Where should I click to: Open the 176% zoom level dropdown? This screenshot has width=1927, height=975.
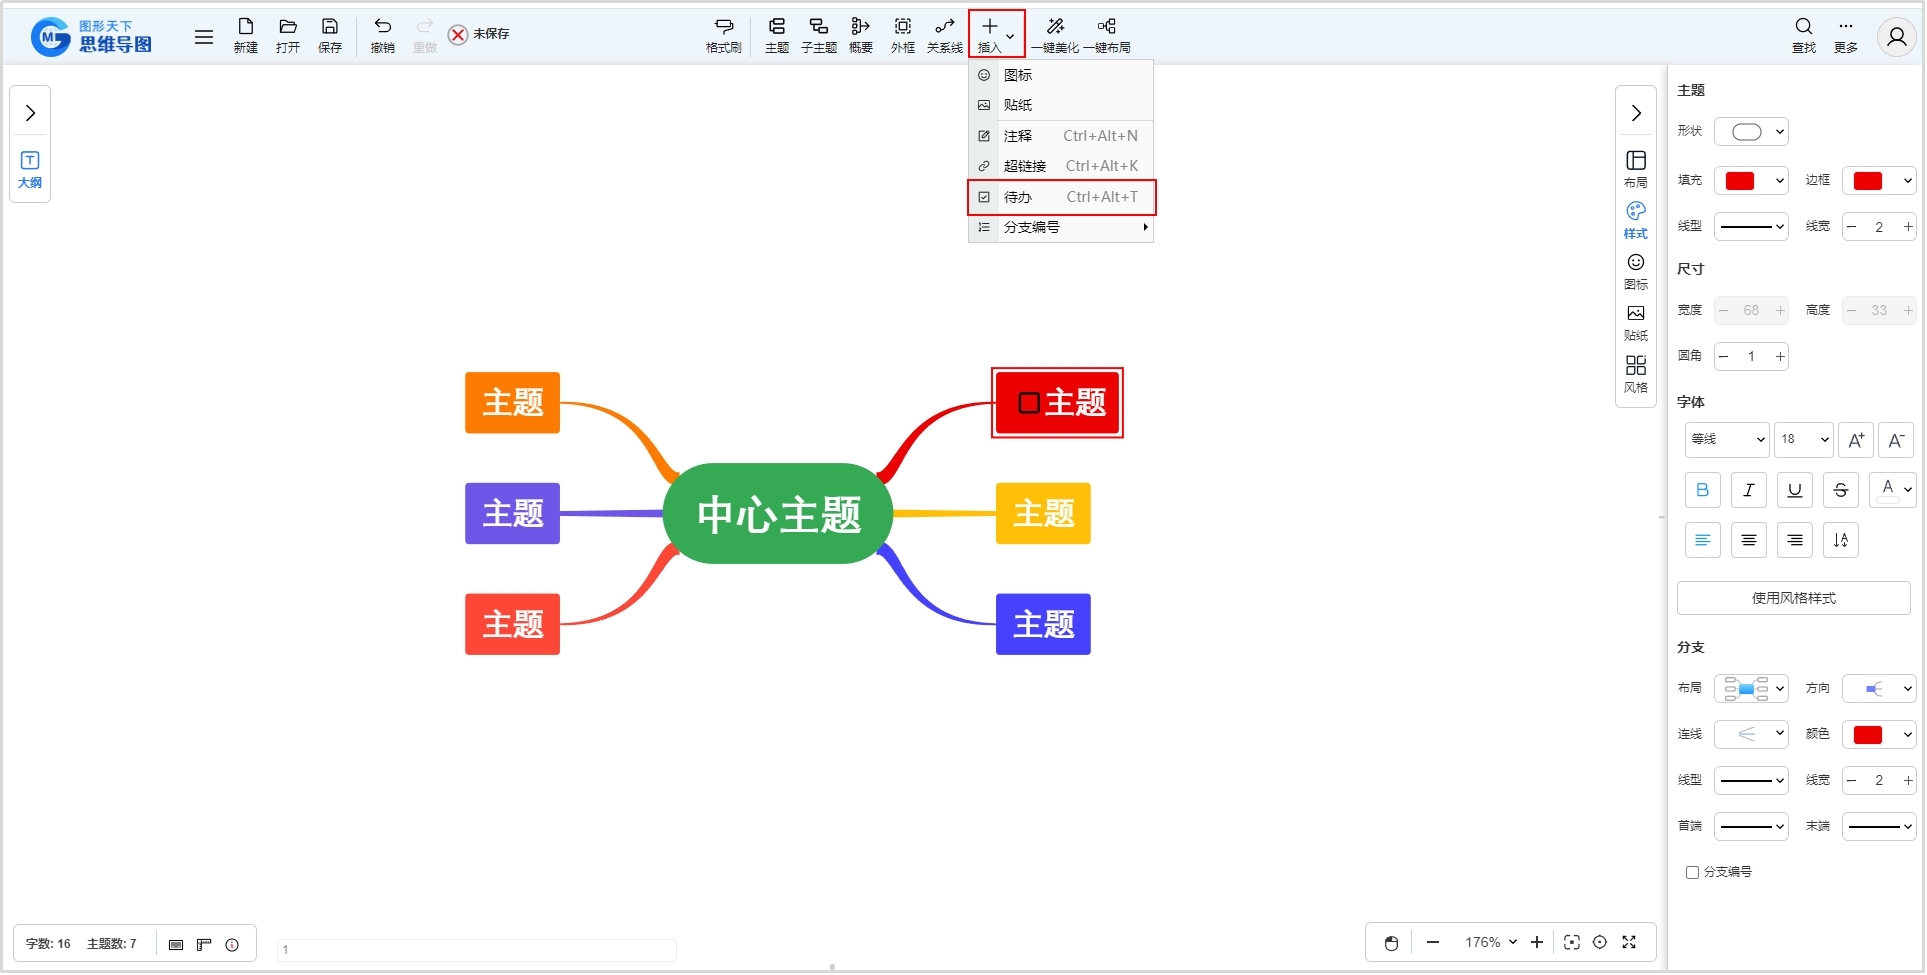(1490, 943)
